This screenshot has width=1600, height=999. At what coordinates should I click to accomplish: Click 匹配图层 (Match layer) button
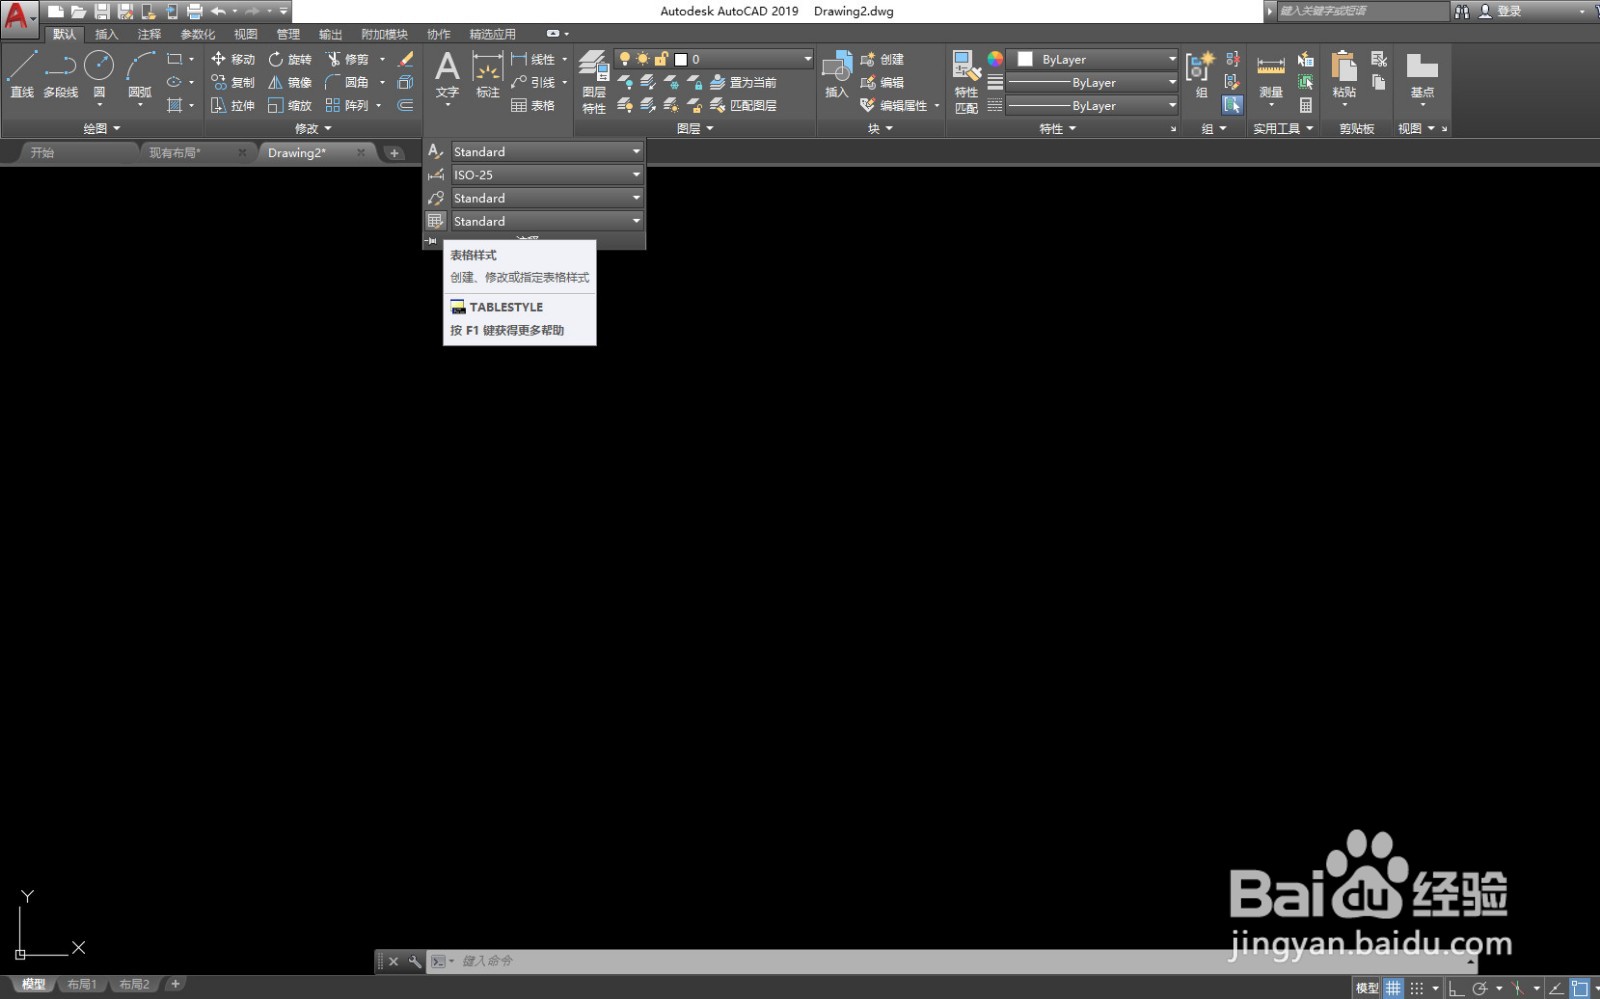(x=743, y=105)
